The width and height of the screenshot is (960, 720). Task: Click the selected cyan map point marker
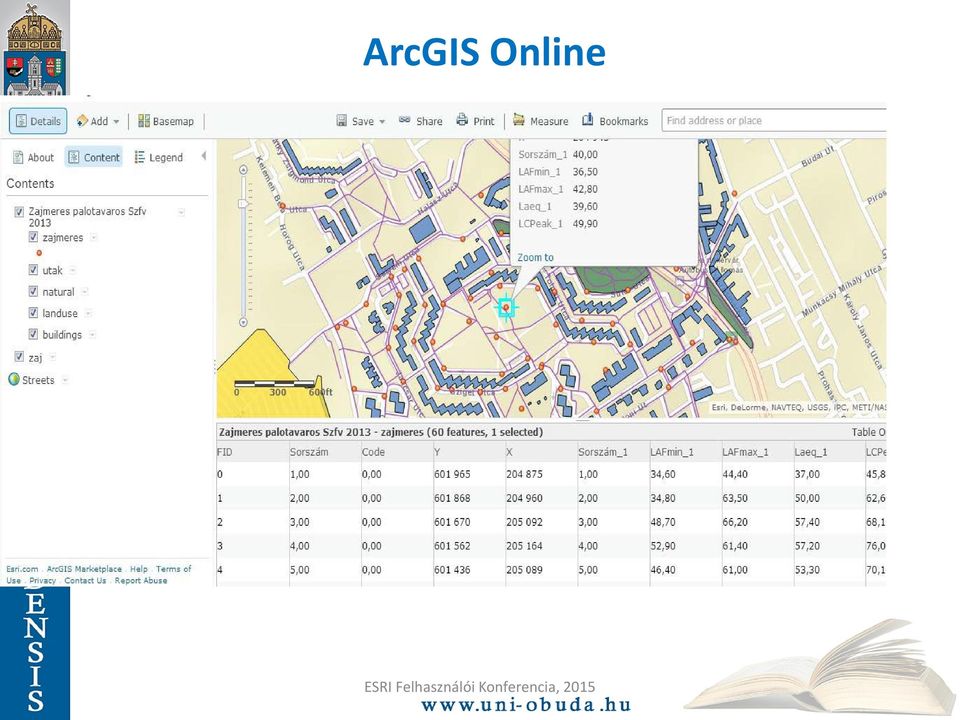pyautogui.click(x=506, y=307)
